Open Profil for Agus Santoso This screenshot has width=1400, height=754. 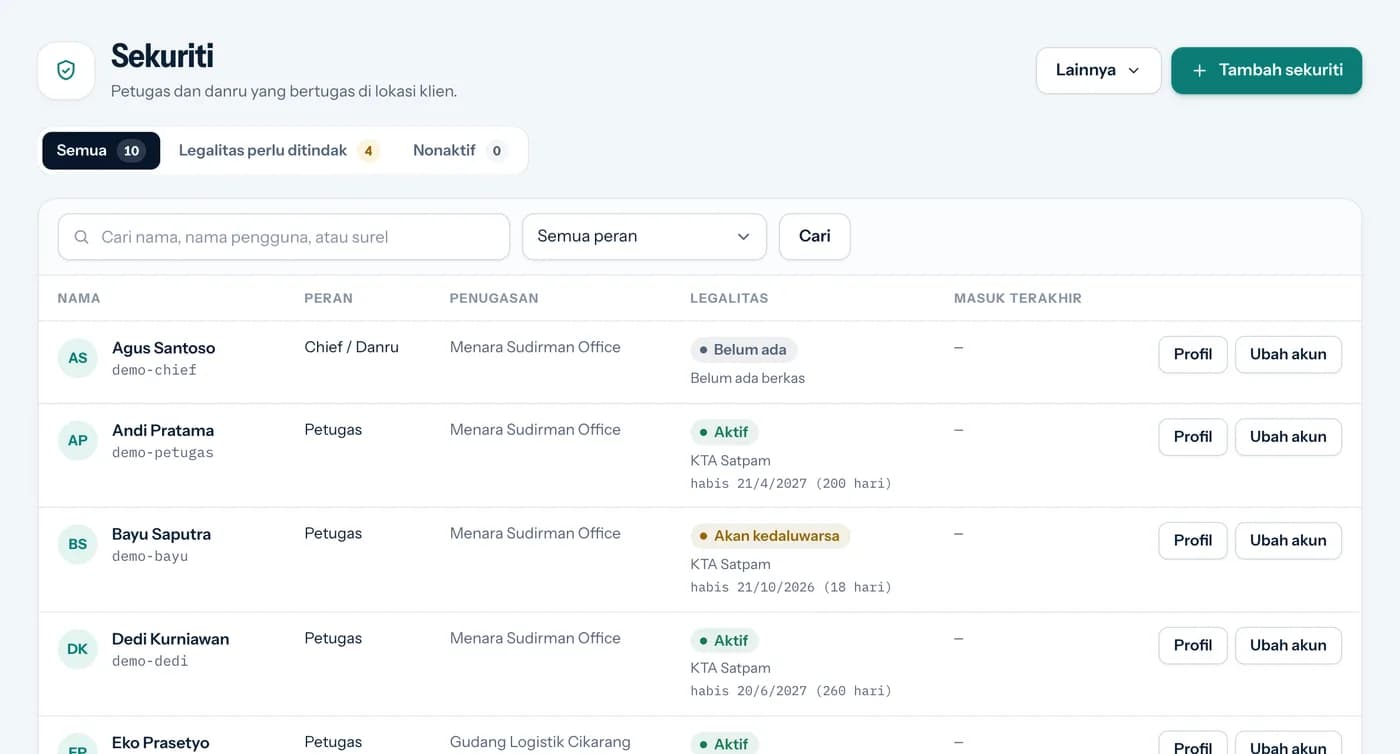click(x=1193, y=354)
